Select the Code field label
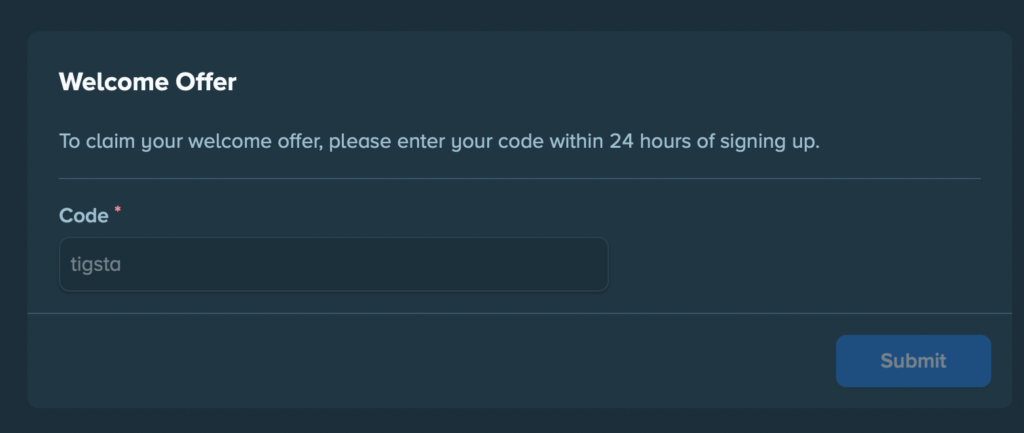The image size is (1024, 433). [84, 216]
